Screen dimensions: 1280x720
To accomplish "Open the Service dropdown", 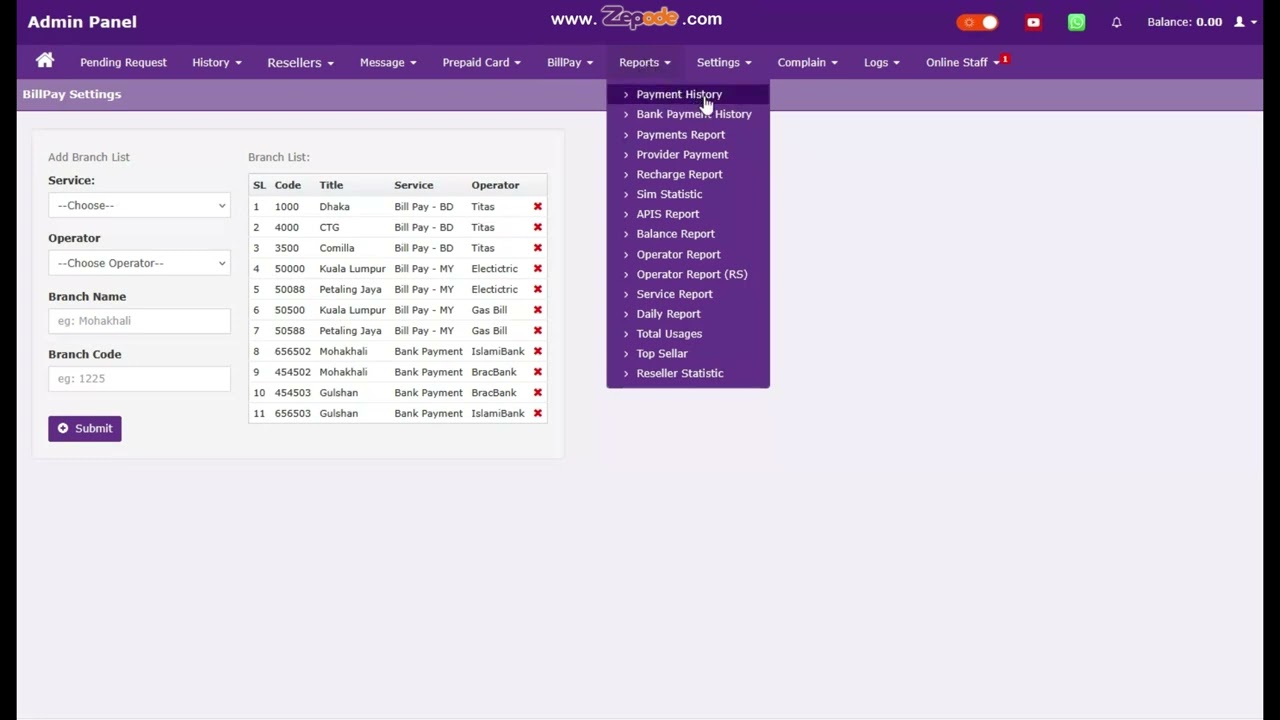I will (139, 205).
